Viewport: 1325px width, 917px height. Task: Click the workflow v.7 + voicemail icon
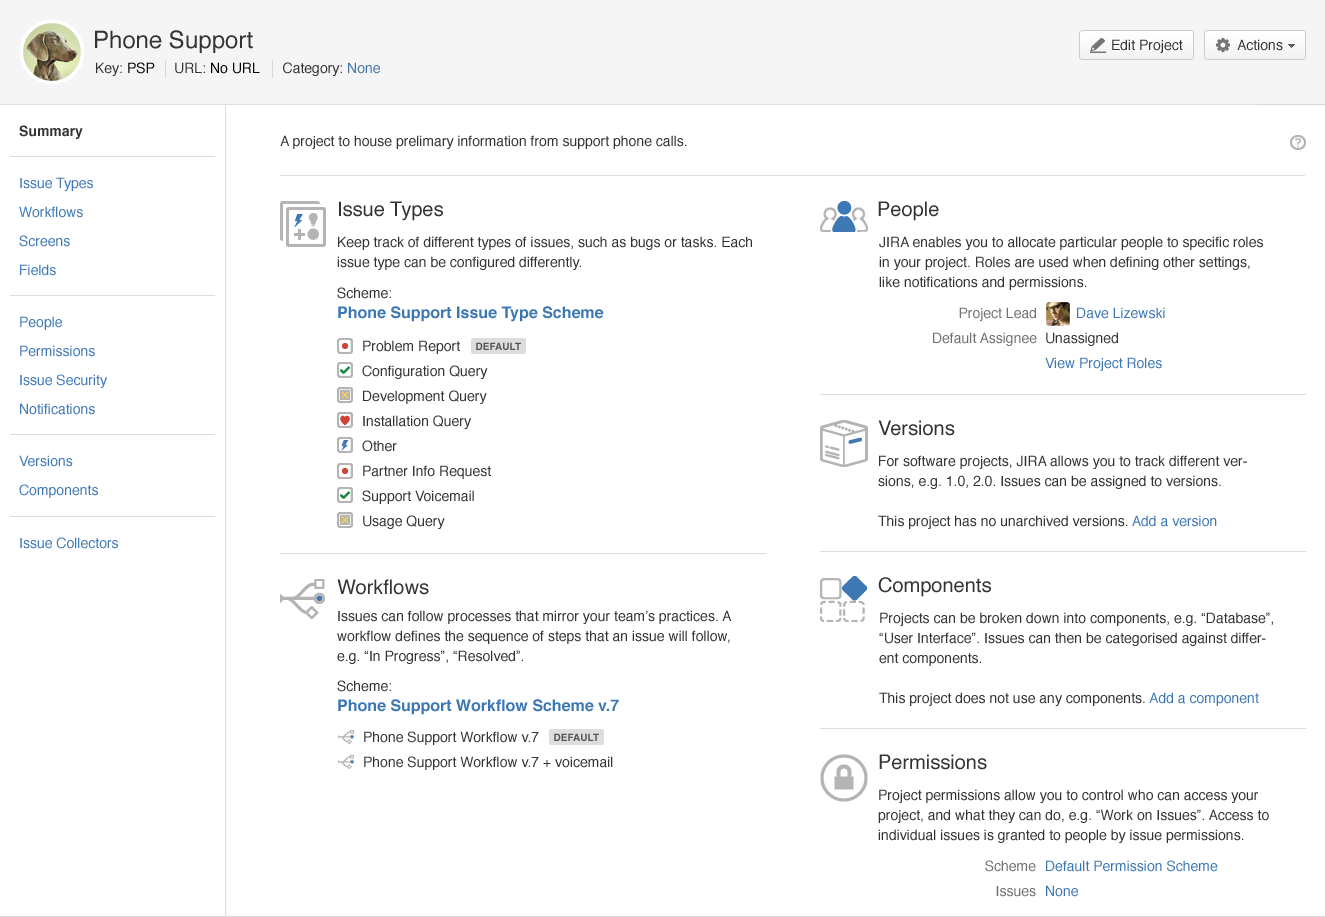pos(346,762)
